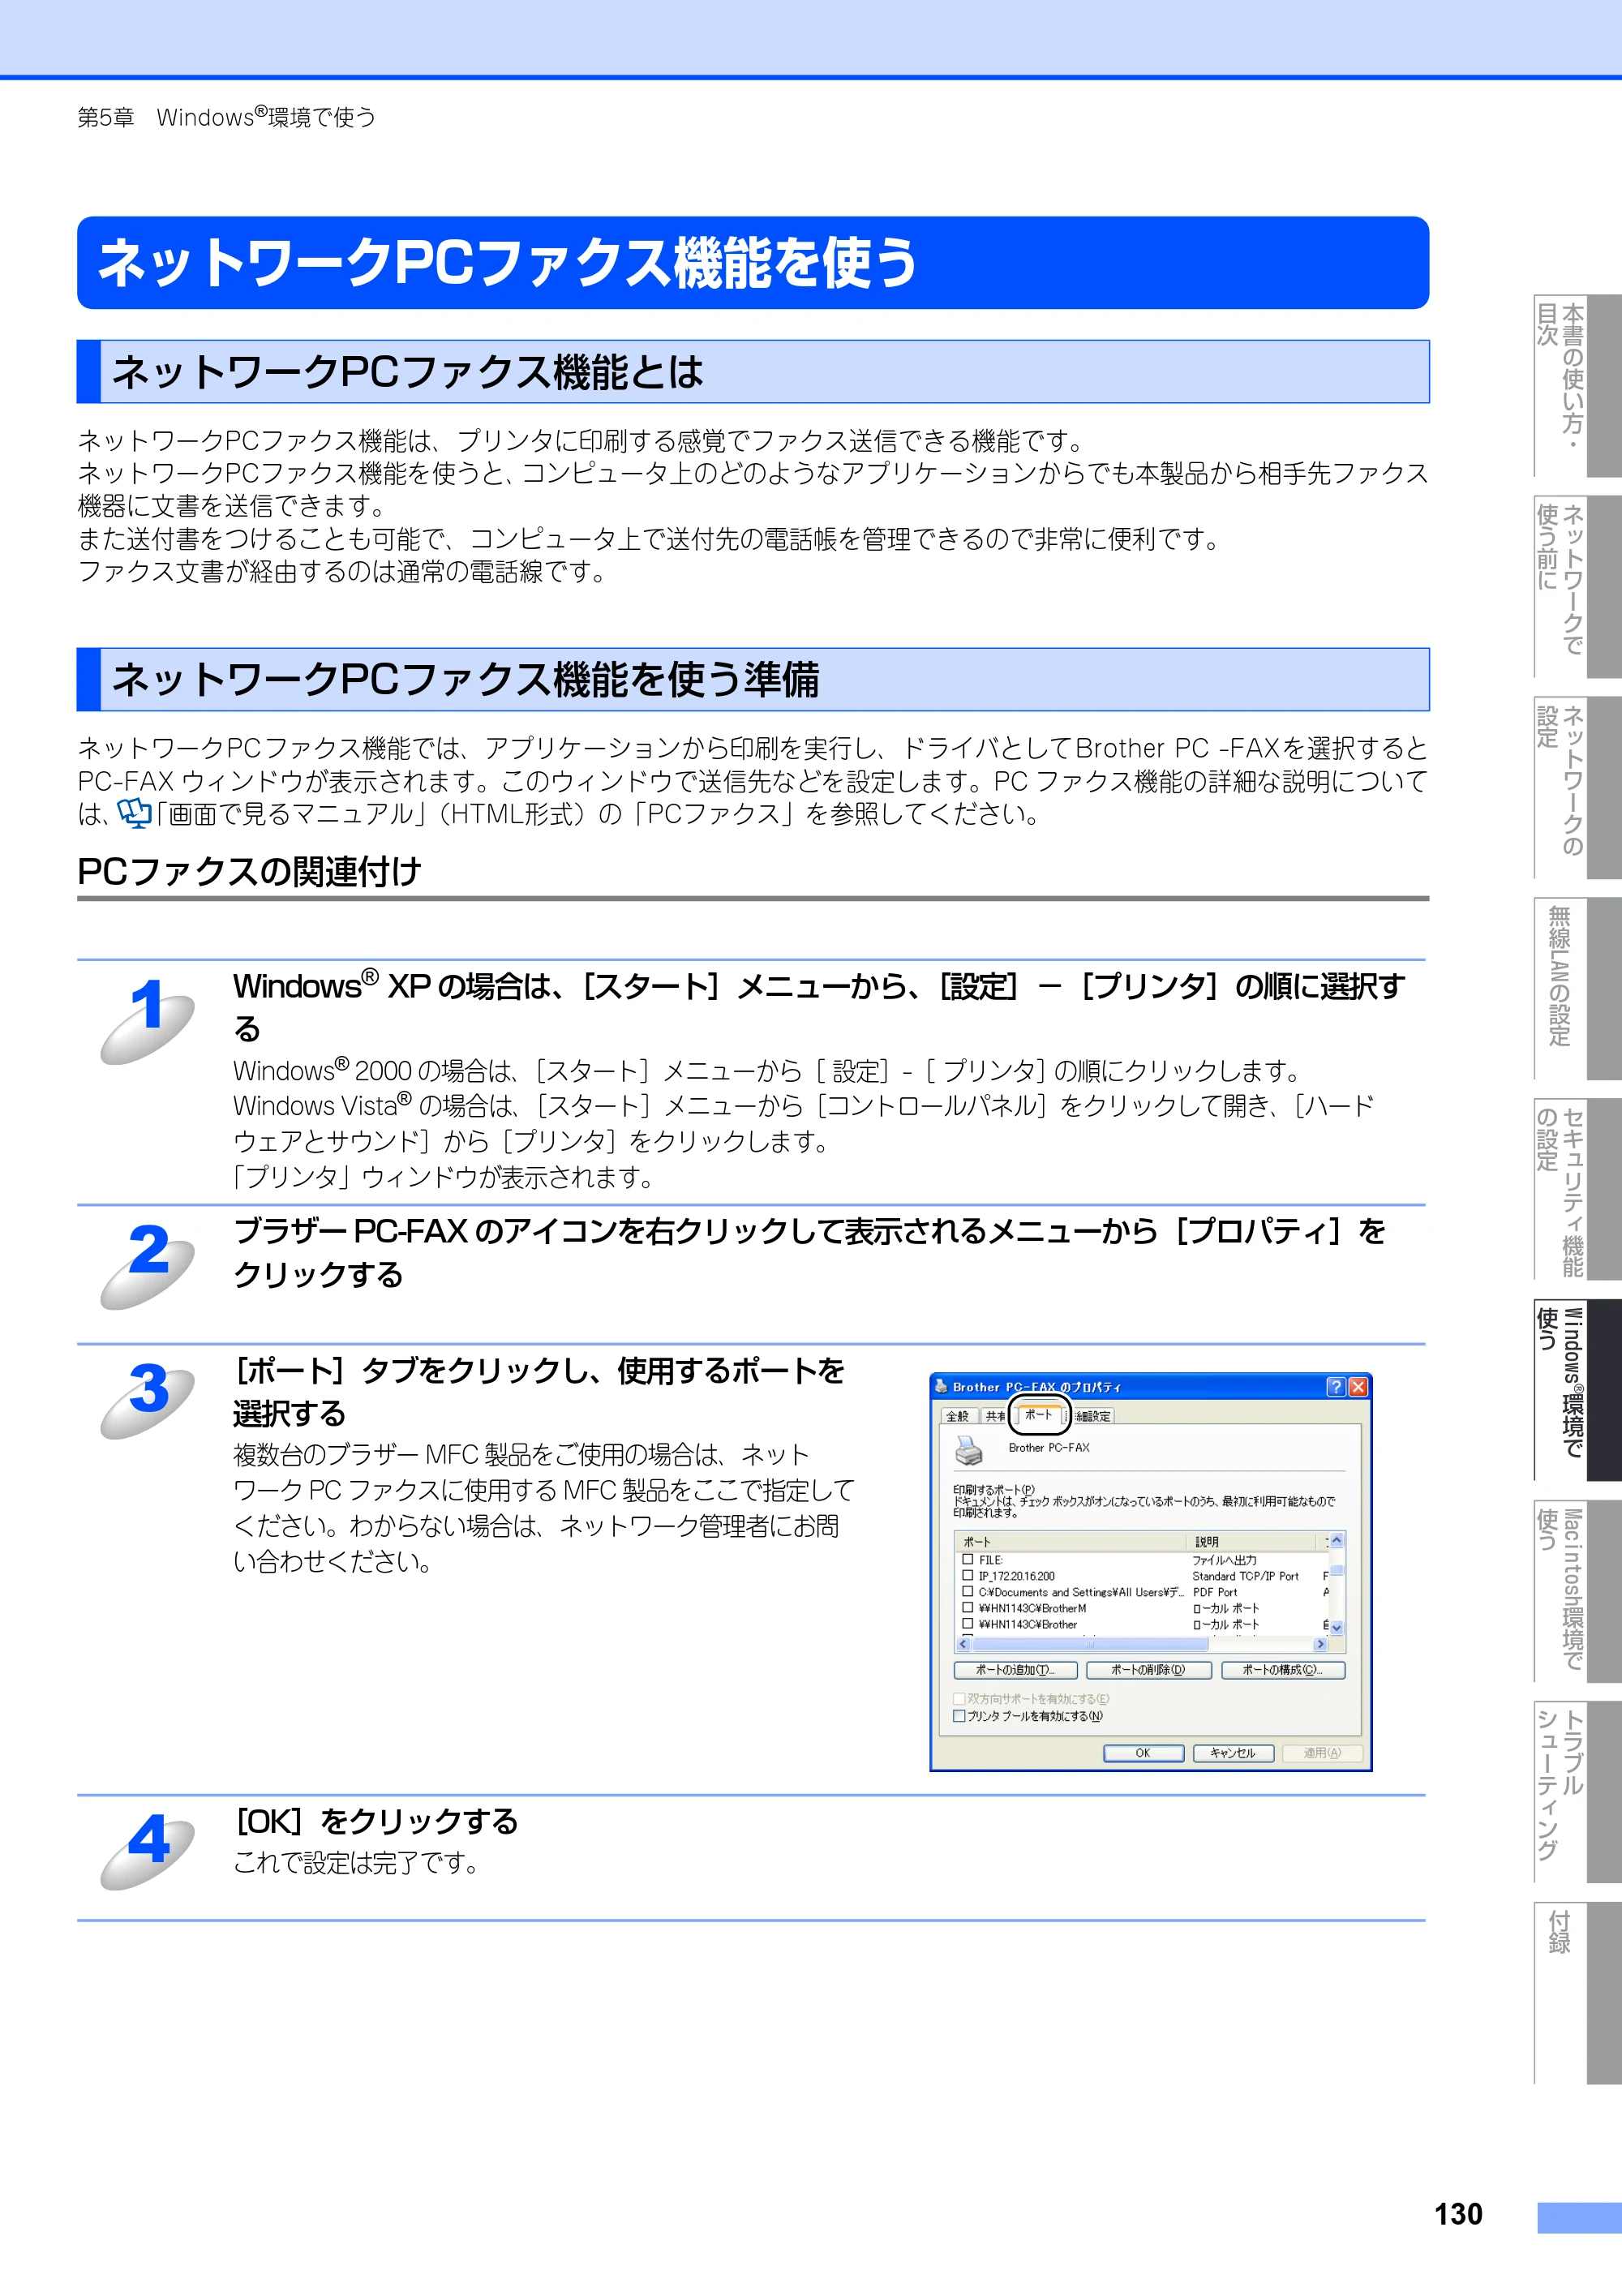Viewport: 1622px width, 2296px height.
Task: Click the port list scroll-up arrow
Action: point(1337,1540)
